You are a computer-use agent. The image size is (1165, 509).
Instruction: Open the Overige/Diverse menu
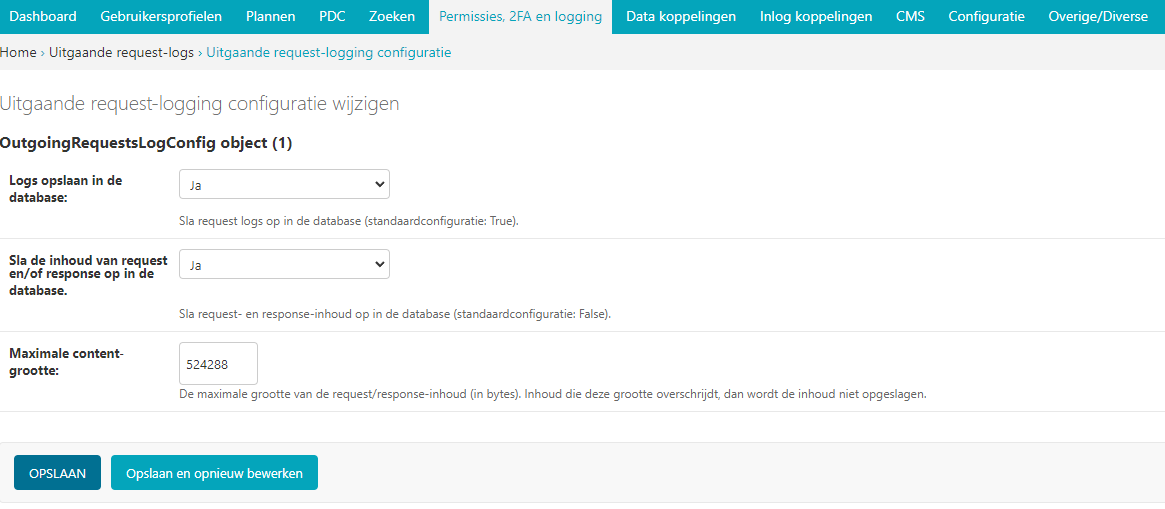click(x=1100, y=16)
